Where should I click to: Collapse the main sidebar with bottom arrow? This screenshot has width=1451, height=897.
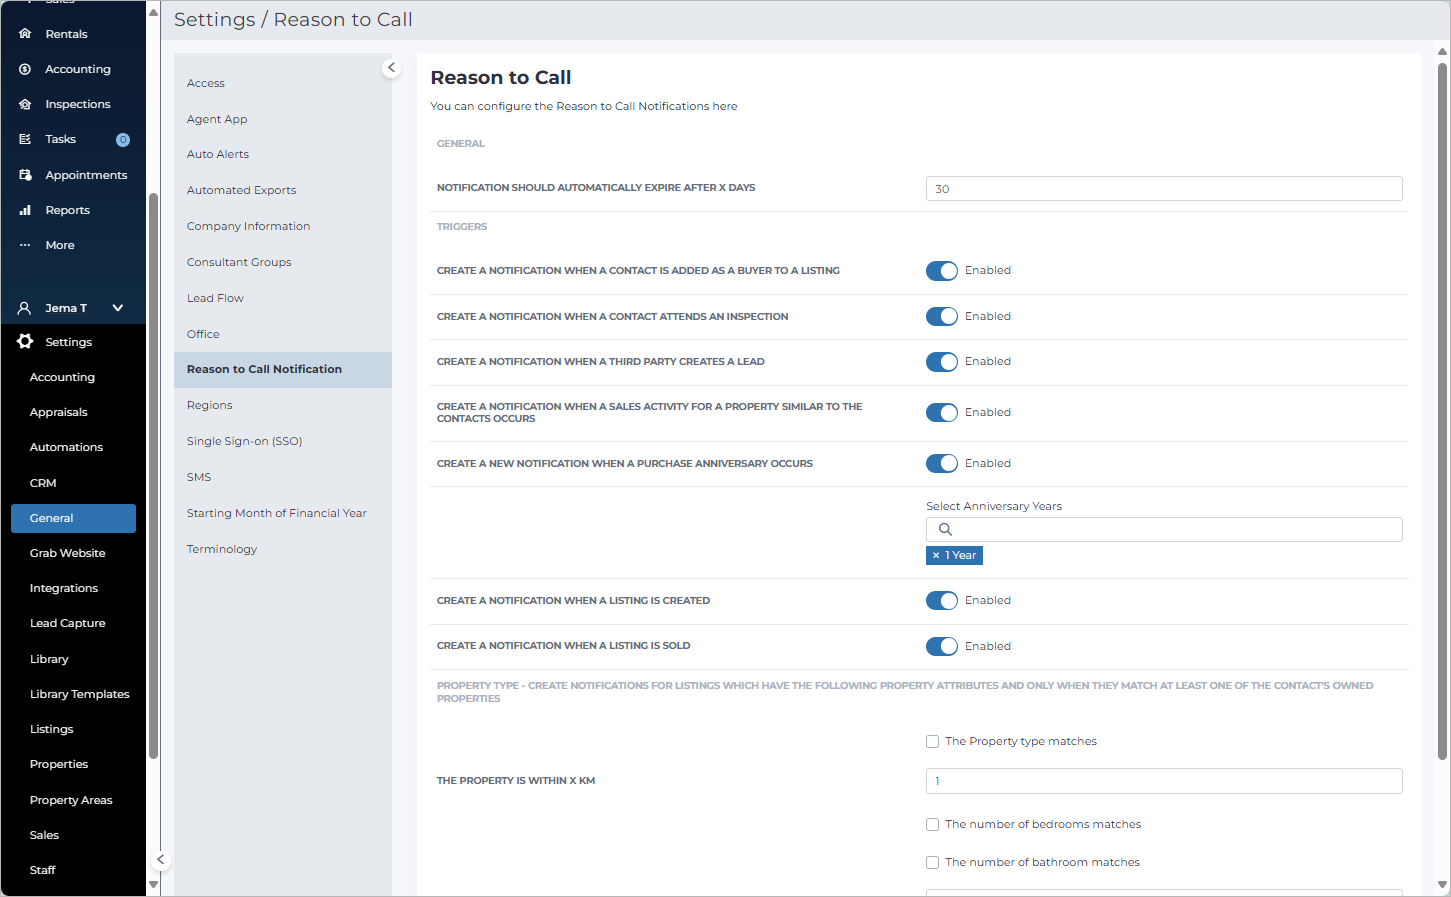[x=160, y=859]
